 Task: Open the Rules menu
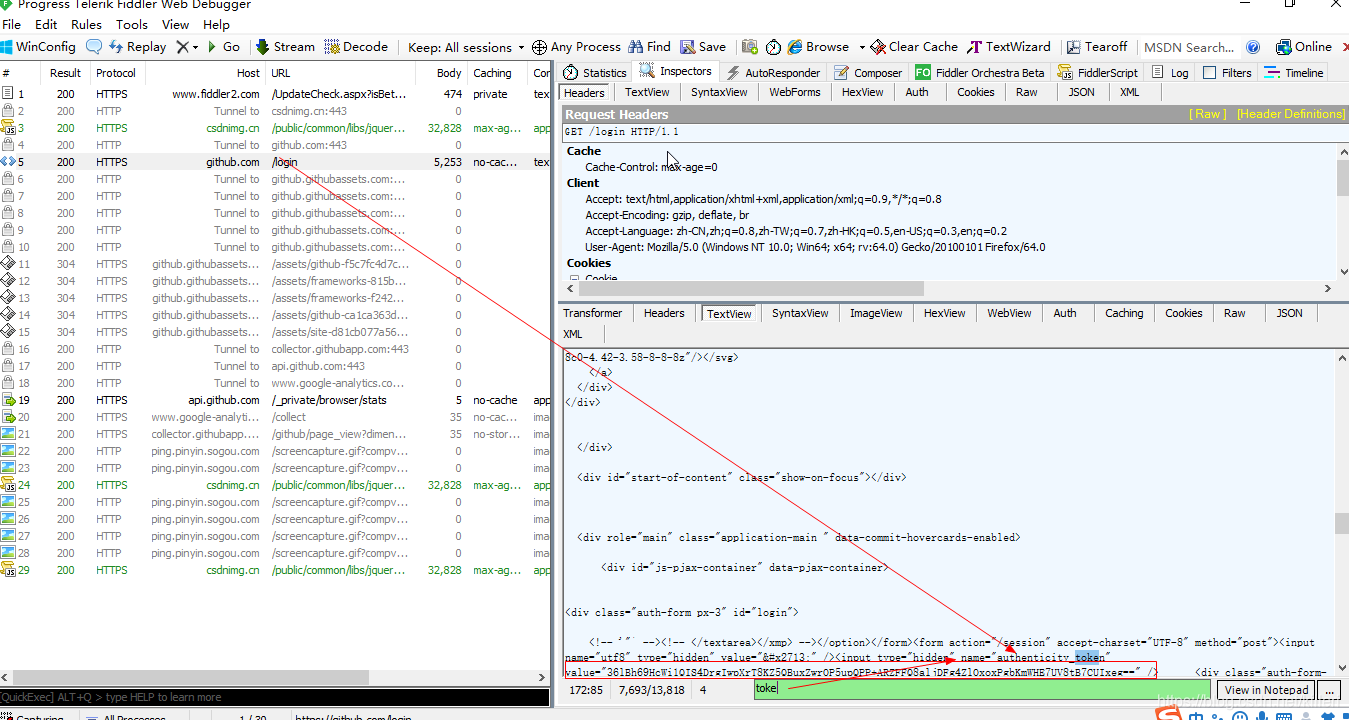click(86, 24)
